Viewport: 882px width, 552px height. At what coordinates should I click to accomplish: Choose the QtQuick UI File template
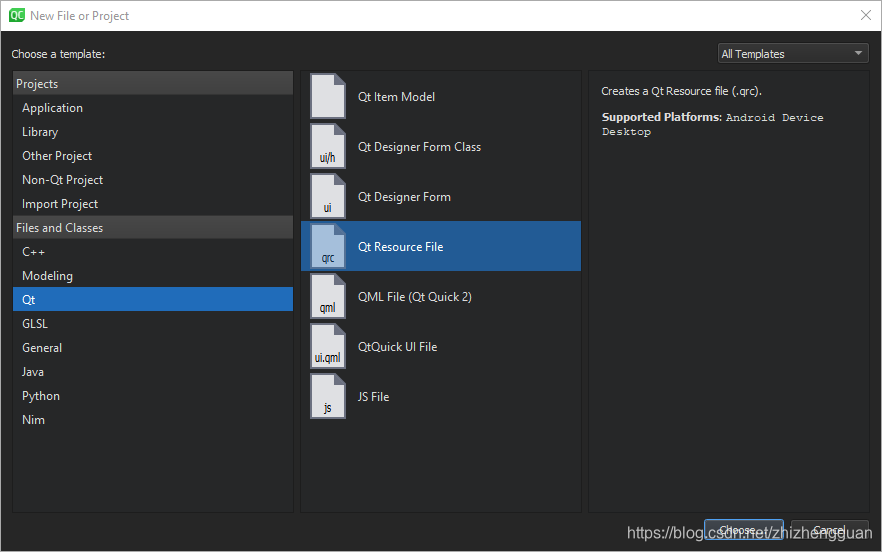click(441, 347)
